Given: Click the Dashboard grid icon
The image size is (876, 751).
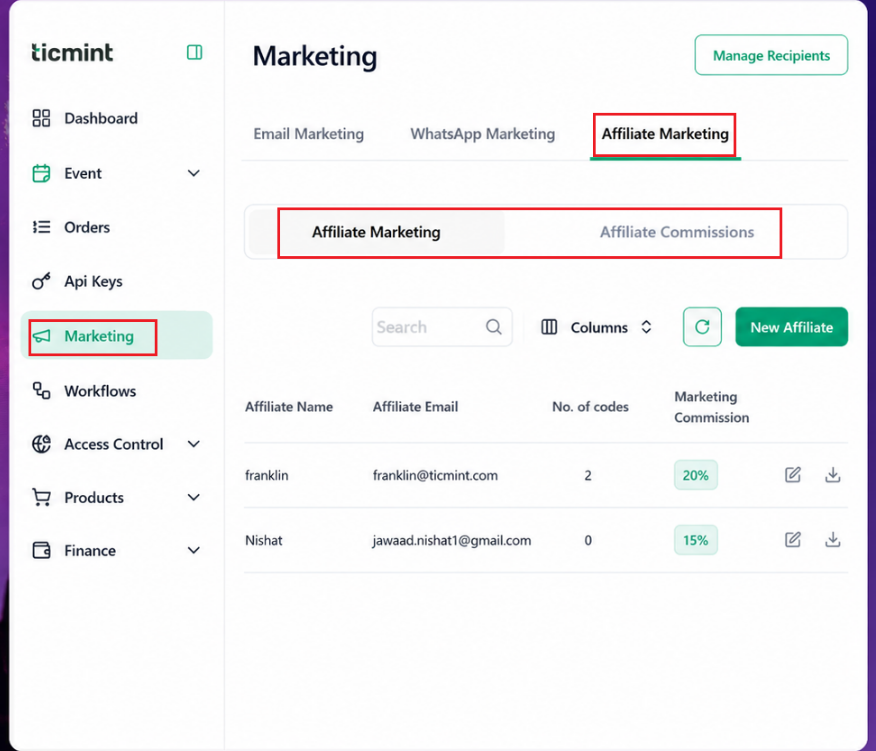Looking at the screenshot, I should pyautogui.click(x=41, y=118).
